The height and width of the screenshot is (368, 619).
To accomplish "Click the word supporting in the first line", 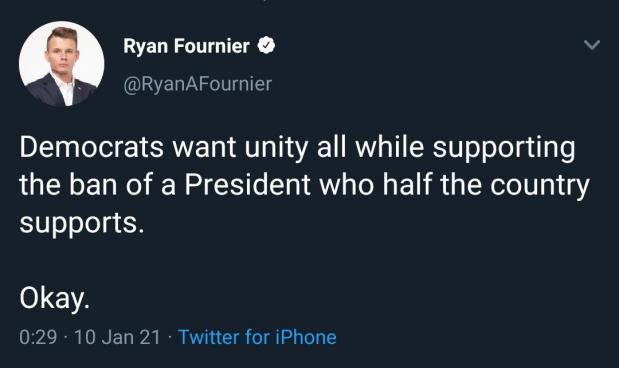I will (x=504, y=148).
